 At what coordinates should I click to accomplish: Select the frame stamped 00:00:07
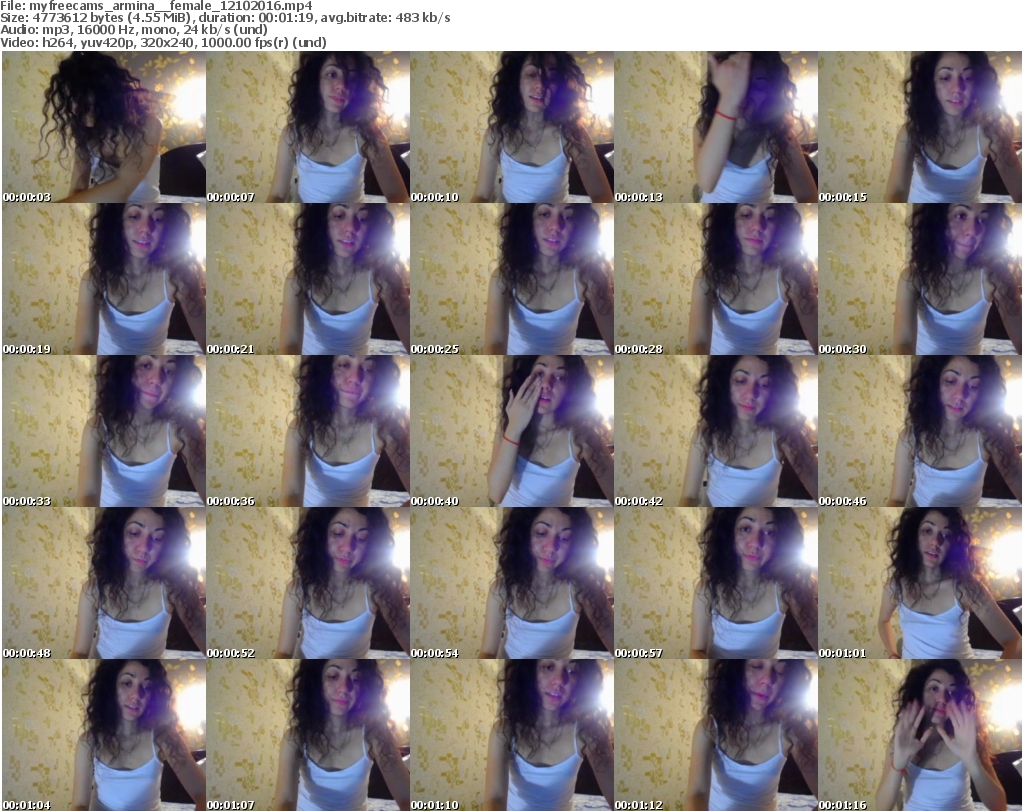pos(308,127)
